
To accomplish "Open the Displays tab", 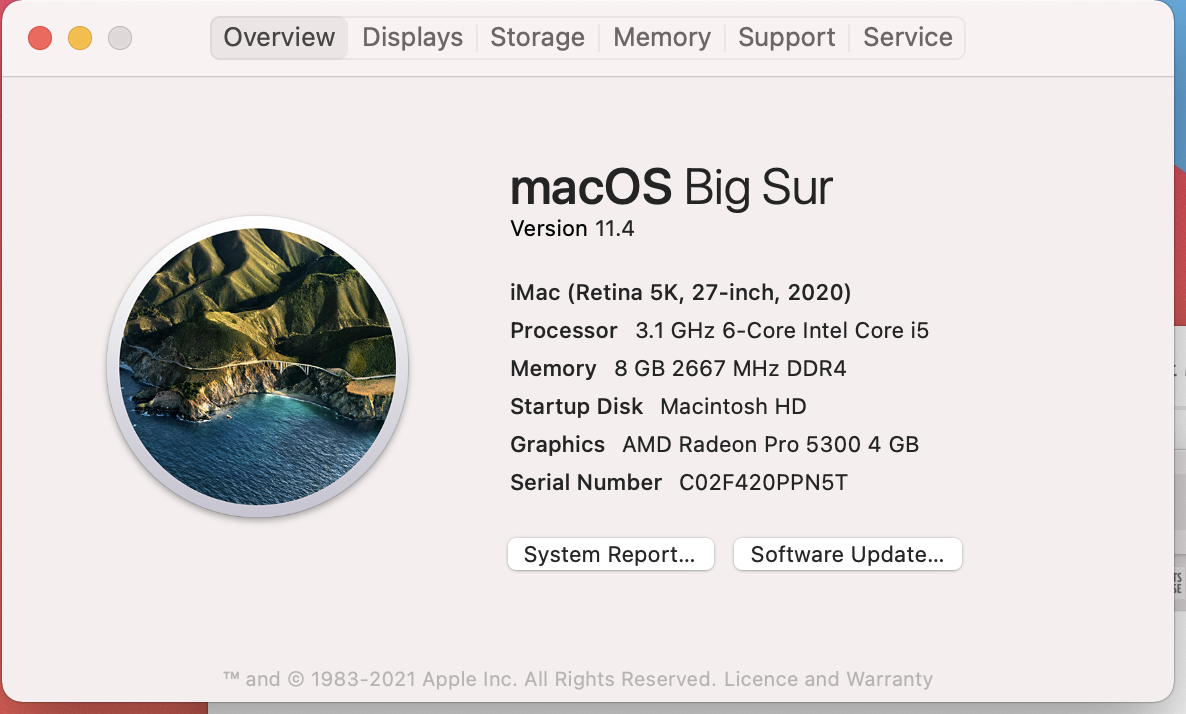I will pos(412,38).
